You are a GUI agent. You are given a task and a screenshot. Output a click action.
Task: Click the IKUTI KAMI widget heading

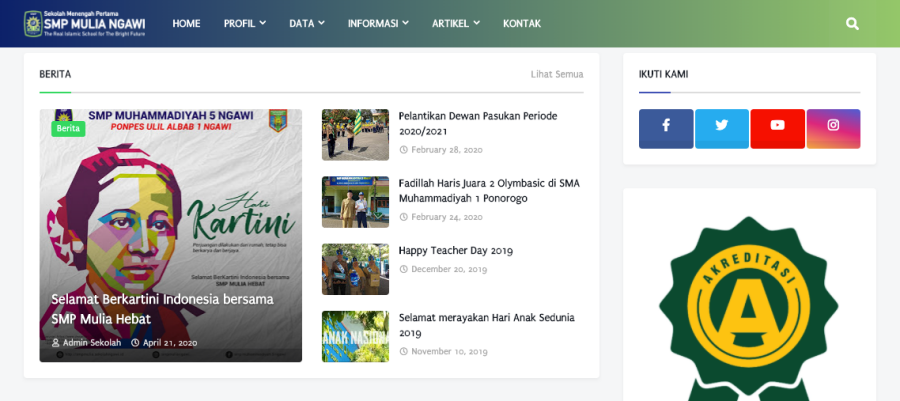pyautogui.click(x=664, y=74)
